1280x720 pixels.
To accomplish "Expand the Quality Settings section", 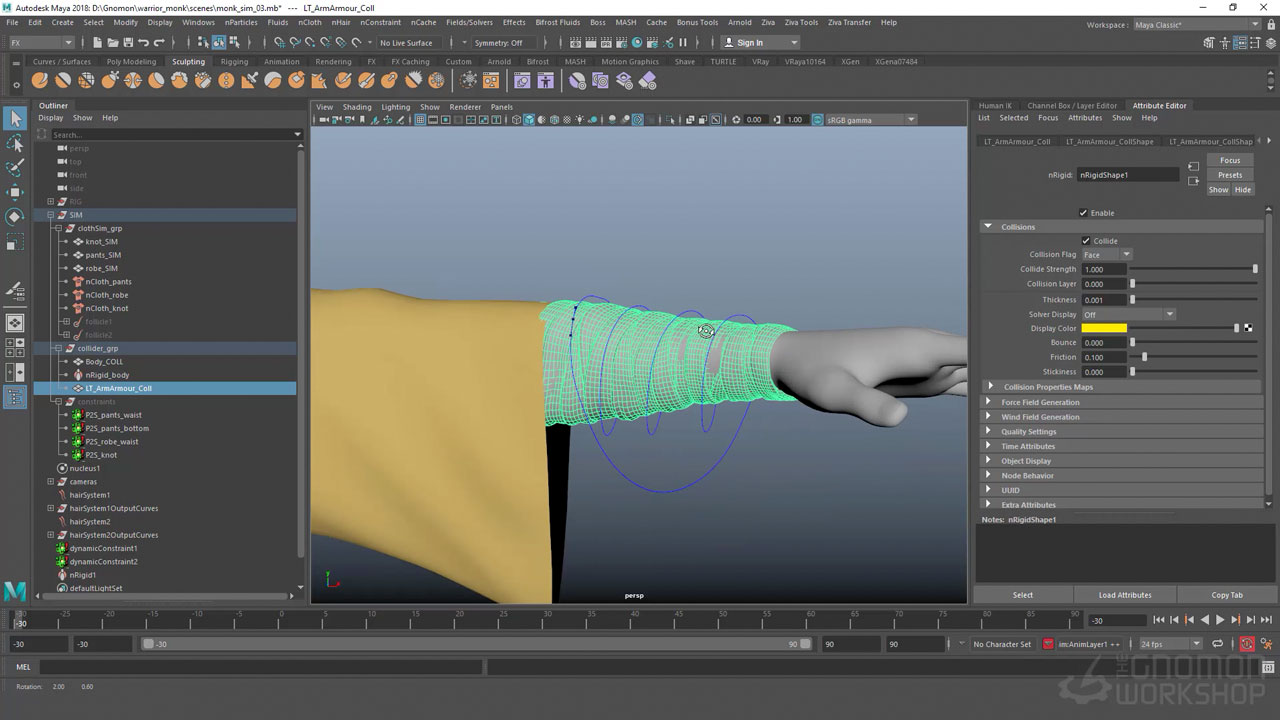I will pyautogui.click(x=1028, y=432).
